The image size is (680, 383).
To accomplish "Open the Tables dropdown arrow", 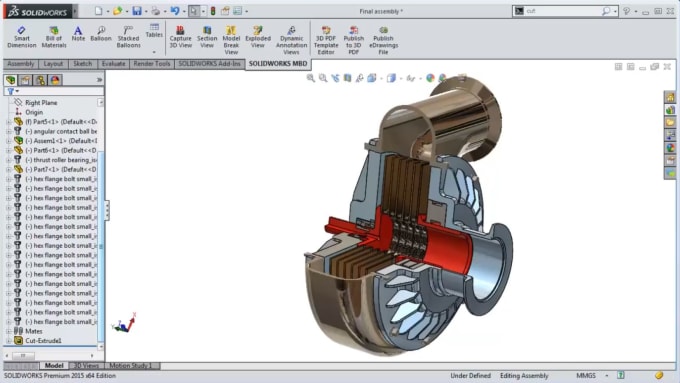I will tap(154, 52).
